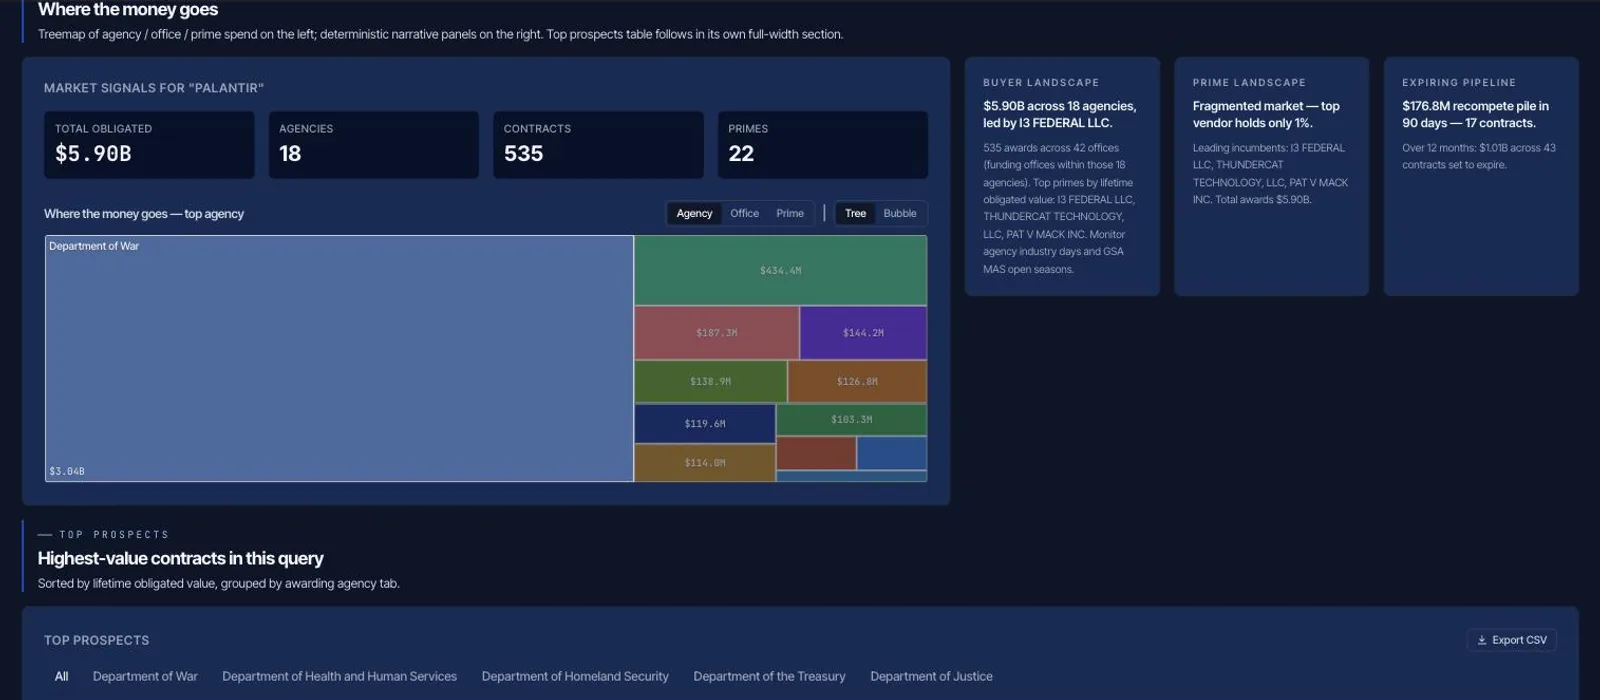The width and height of the screenshot is (1600, 700).
Task: Click the Contracts 535 stat card
Action: pyautogui.click(x=598, y=145)
